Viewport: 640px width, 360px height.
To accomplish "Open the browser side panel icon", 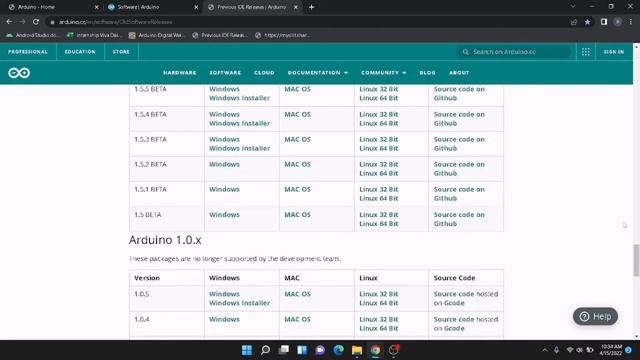I will coord(604,22).
